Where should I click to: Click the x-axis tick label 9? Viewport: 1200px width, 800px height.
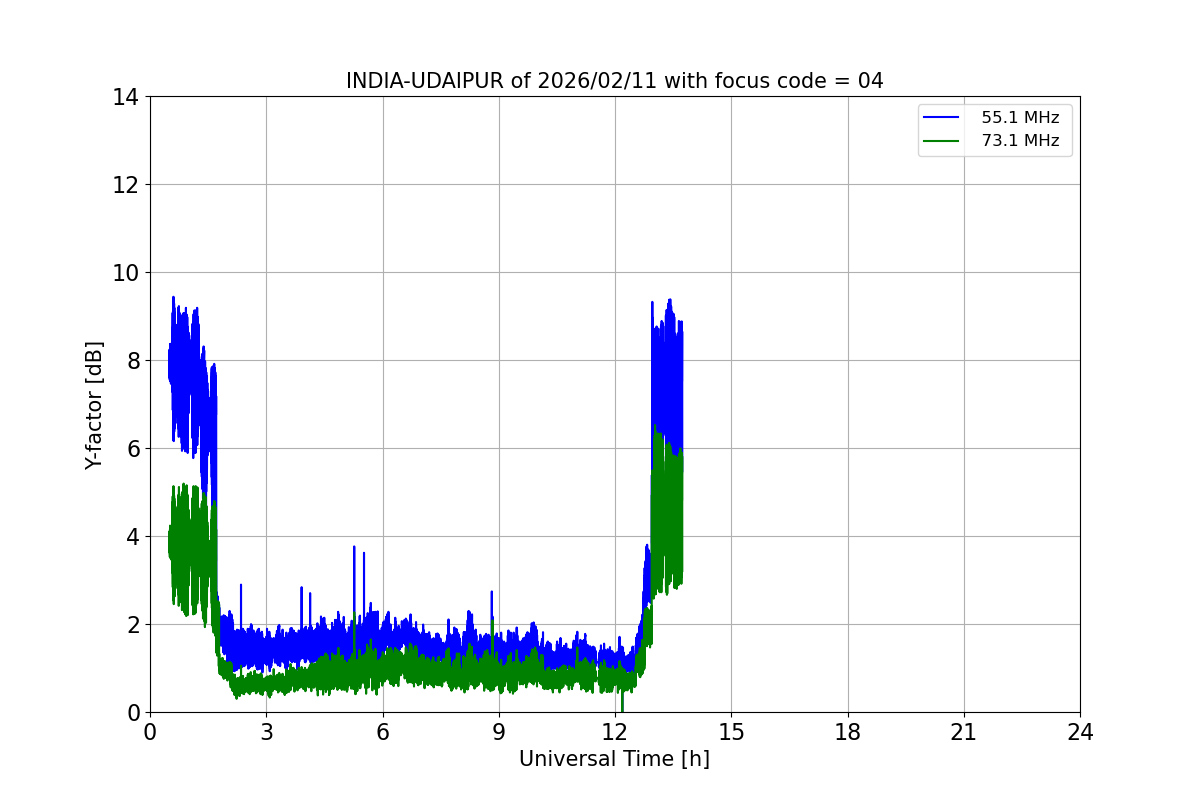499,732
